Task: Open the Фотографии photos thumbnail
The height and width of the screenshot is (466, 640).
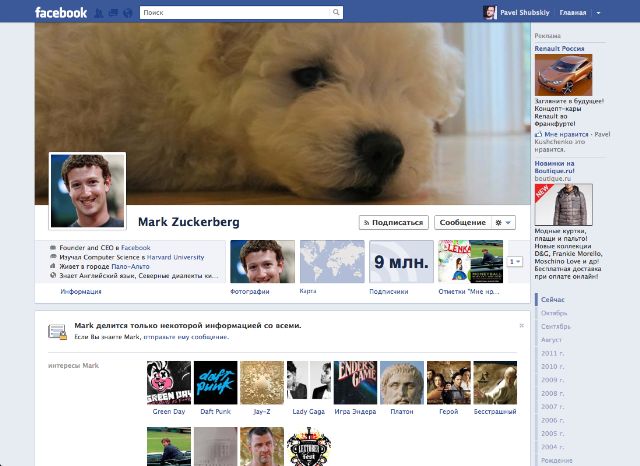Action: pos(262,262)
